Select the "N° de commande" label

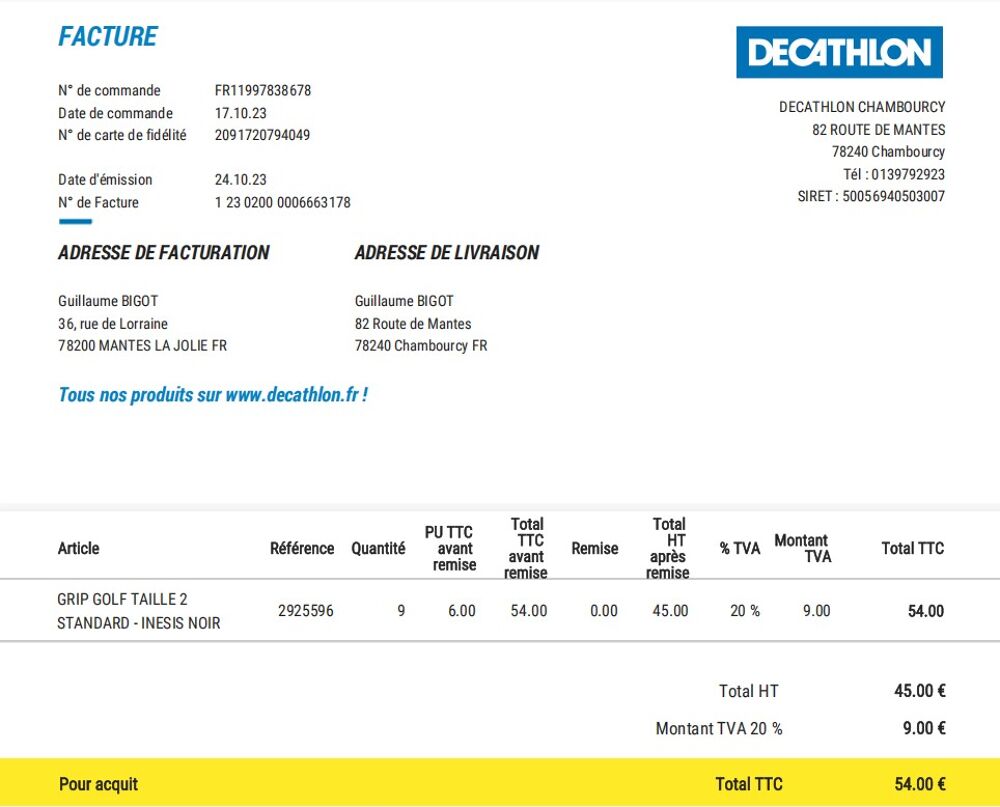[x=109, y=91]
